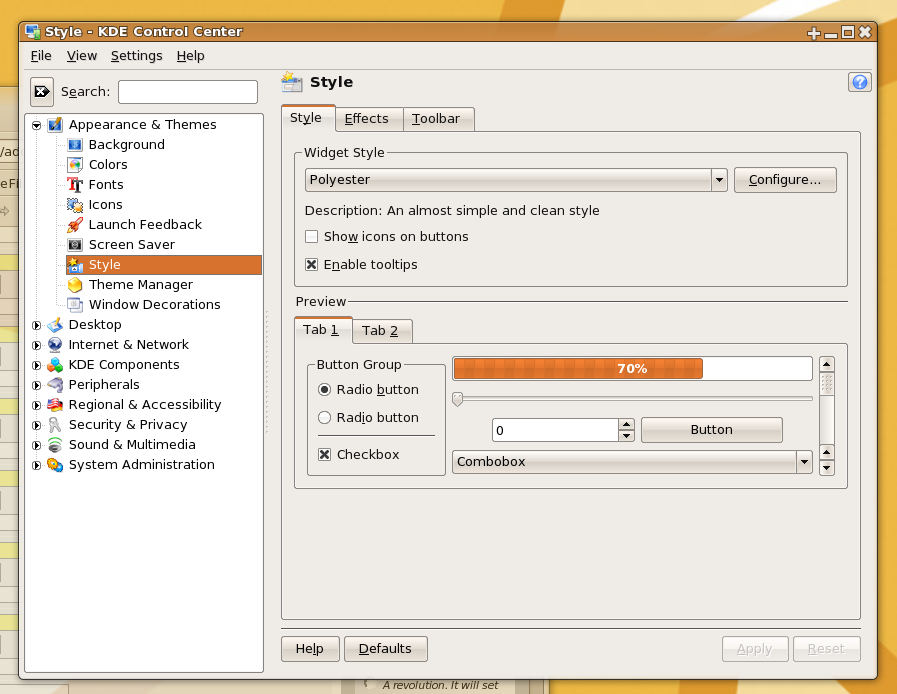Open the Icons module icon
Screen dimensions: 897x694
75,205
